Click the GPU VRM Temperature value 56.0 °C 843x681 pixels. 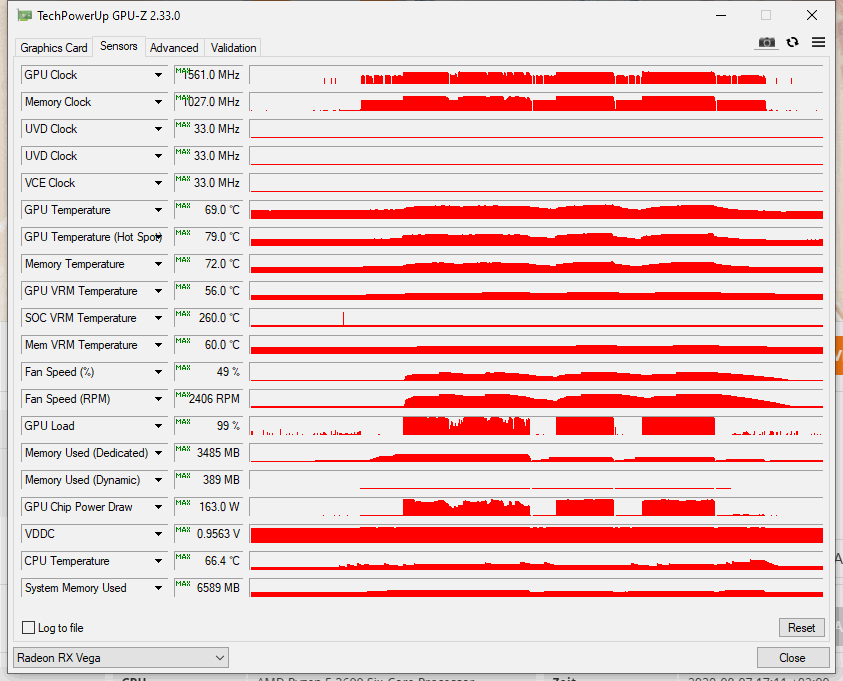(x=209, y=291)
